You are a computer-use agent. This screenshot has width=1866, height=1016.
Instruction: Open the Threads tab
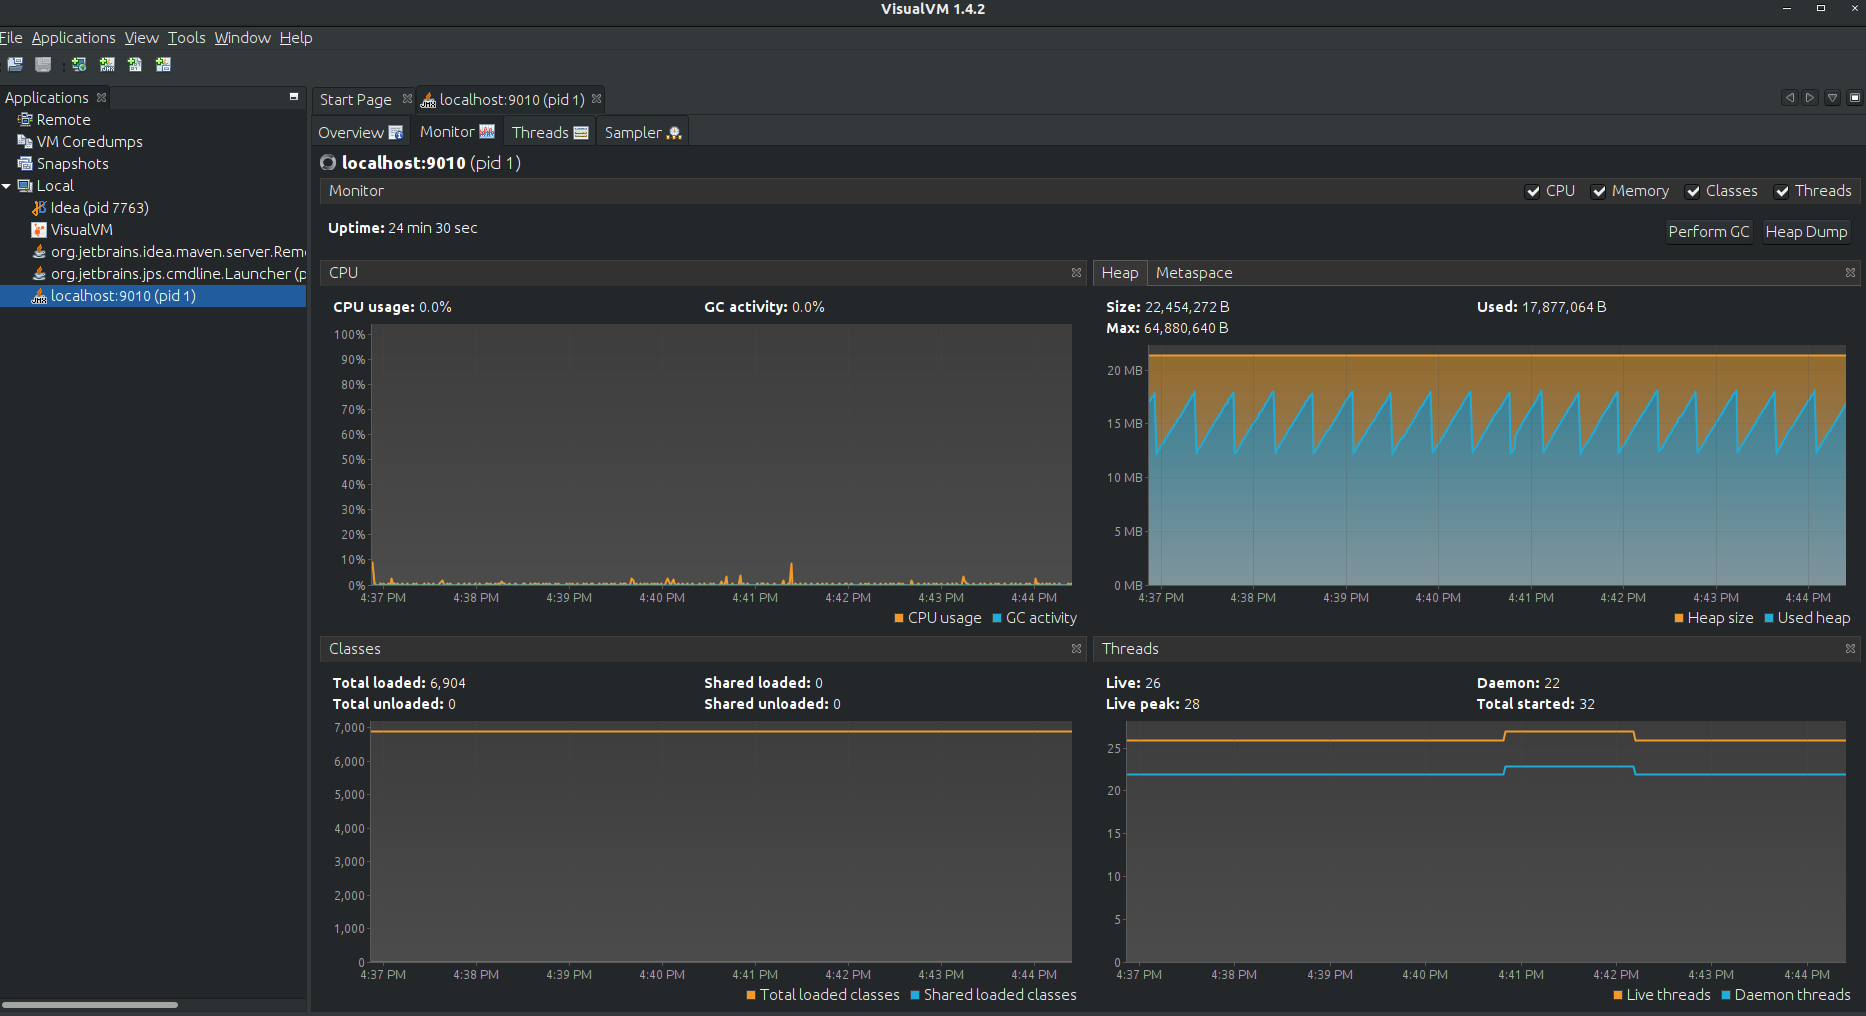[x=550, y=133]
